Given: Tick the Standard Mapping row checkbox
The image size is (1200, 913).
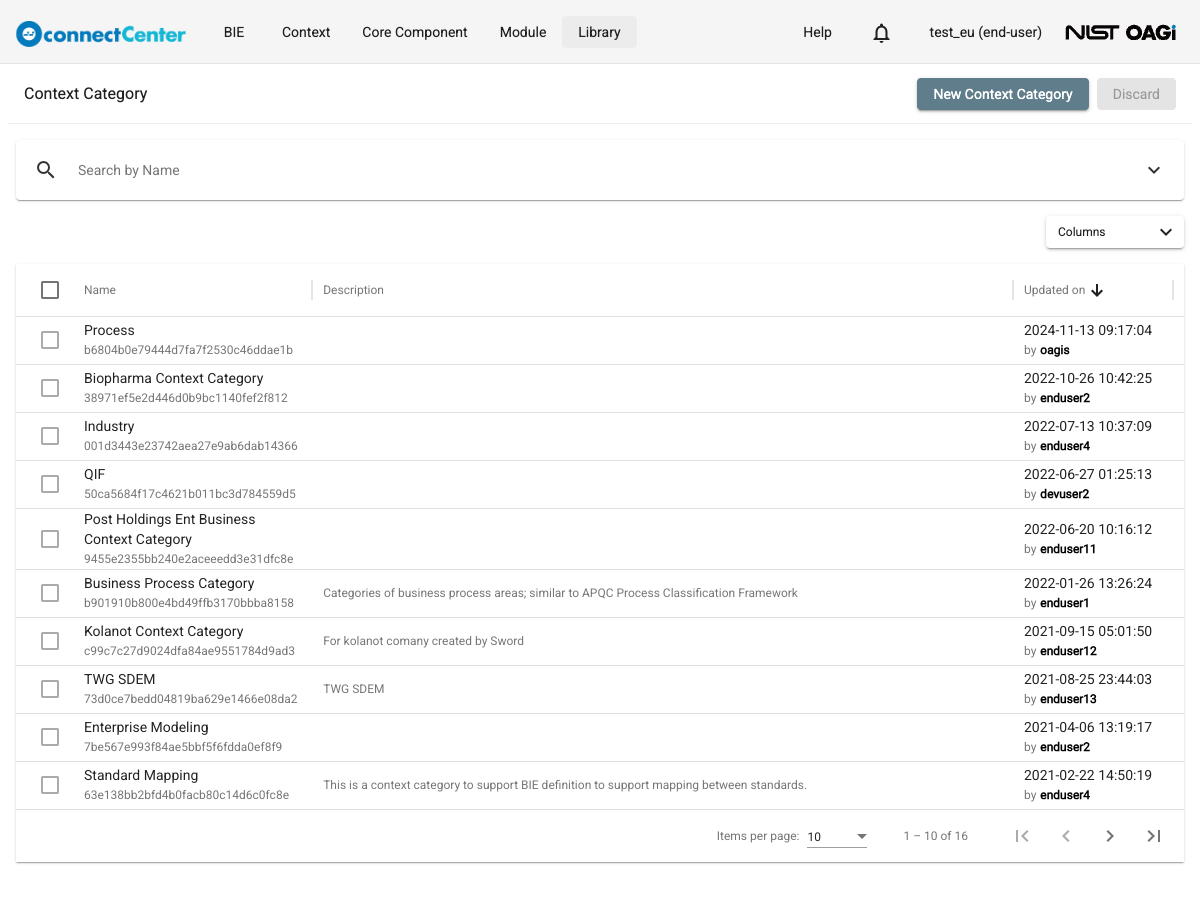Looking at the screenshot, I should 50,785.
